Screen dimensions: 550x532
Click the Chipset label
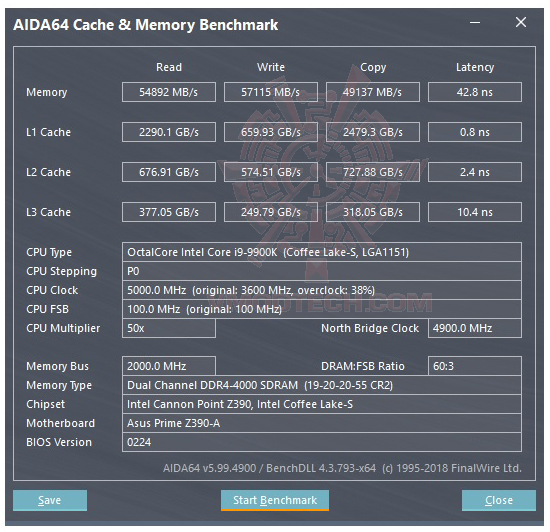pos(45,404)
